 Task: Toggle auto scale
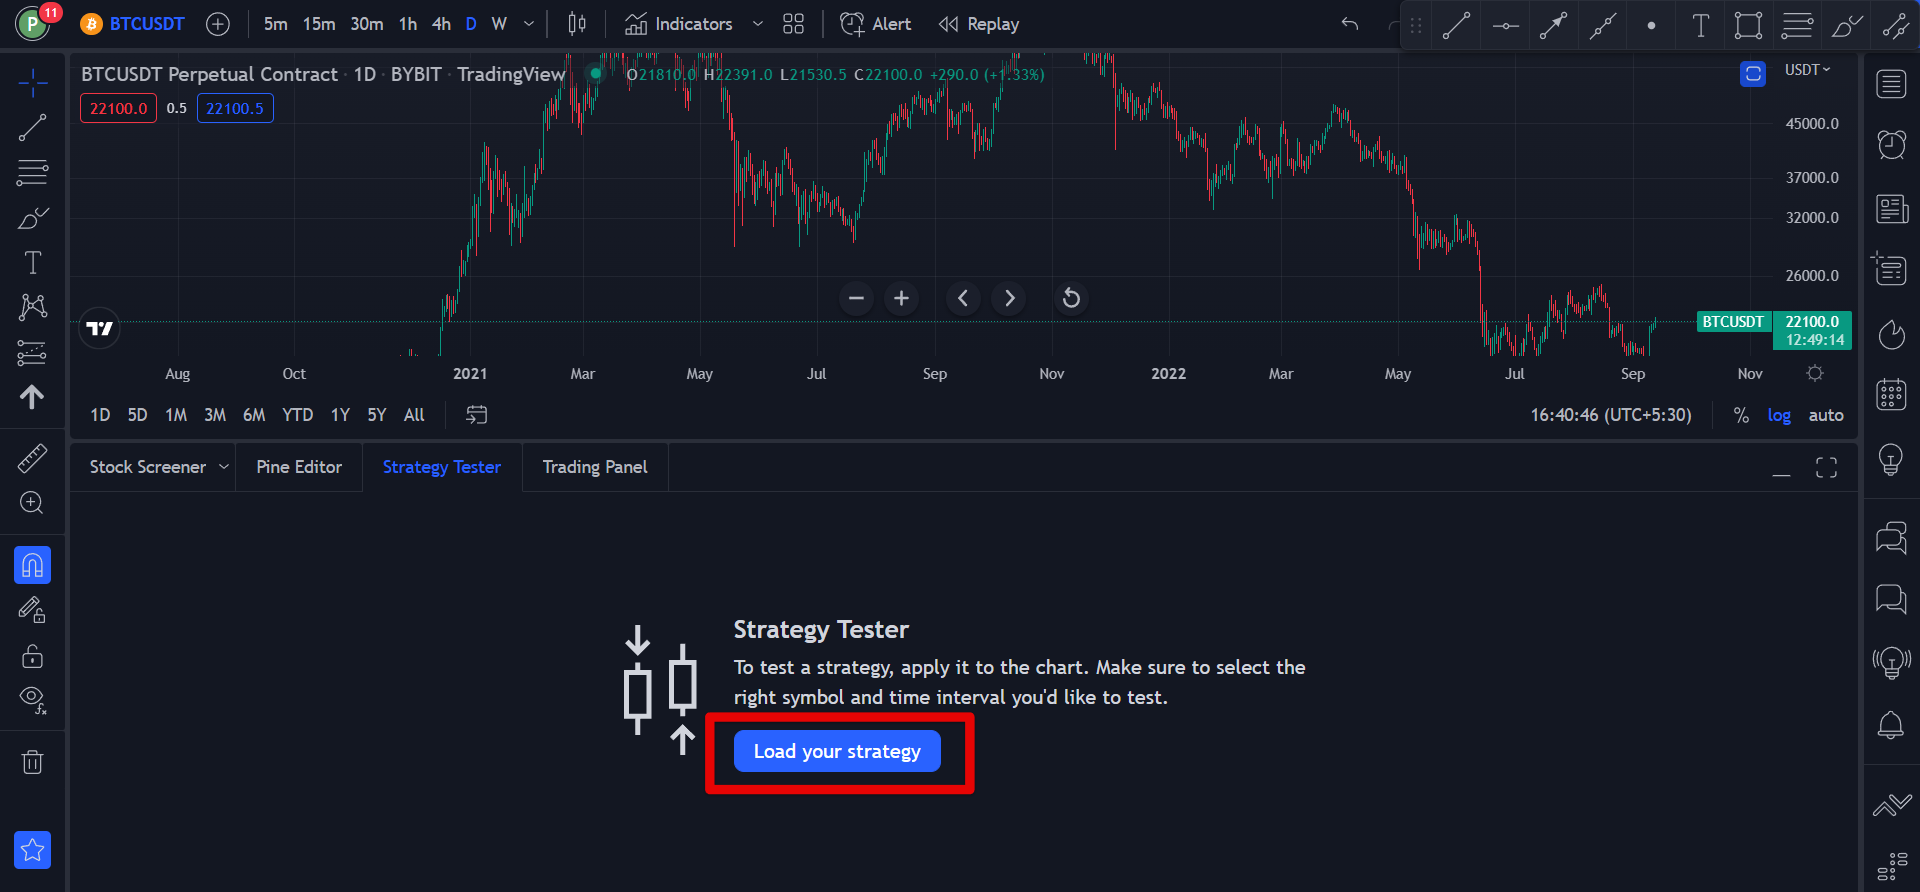[x=1826, y=415]
